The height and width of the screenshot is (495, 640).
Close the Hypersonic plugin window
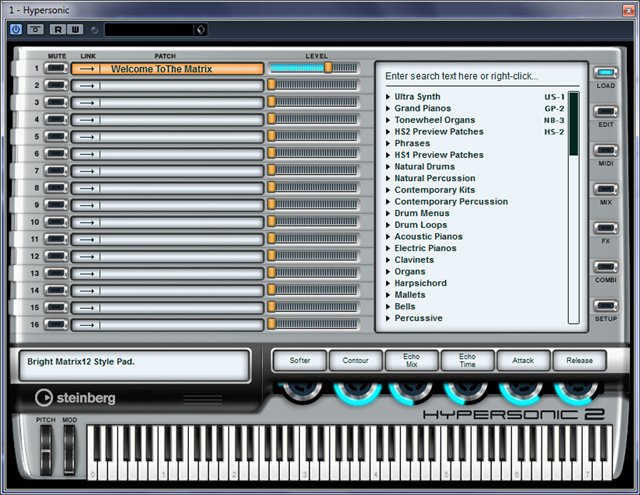coord(628,10)
